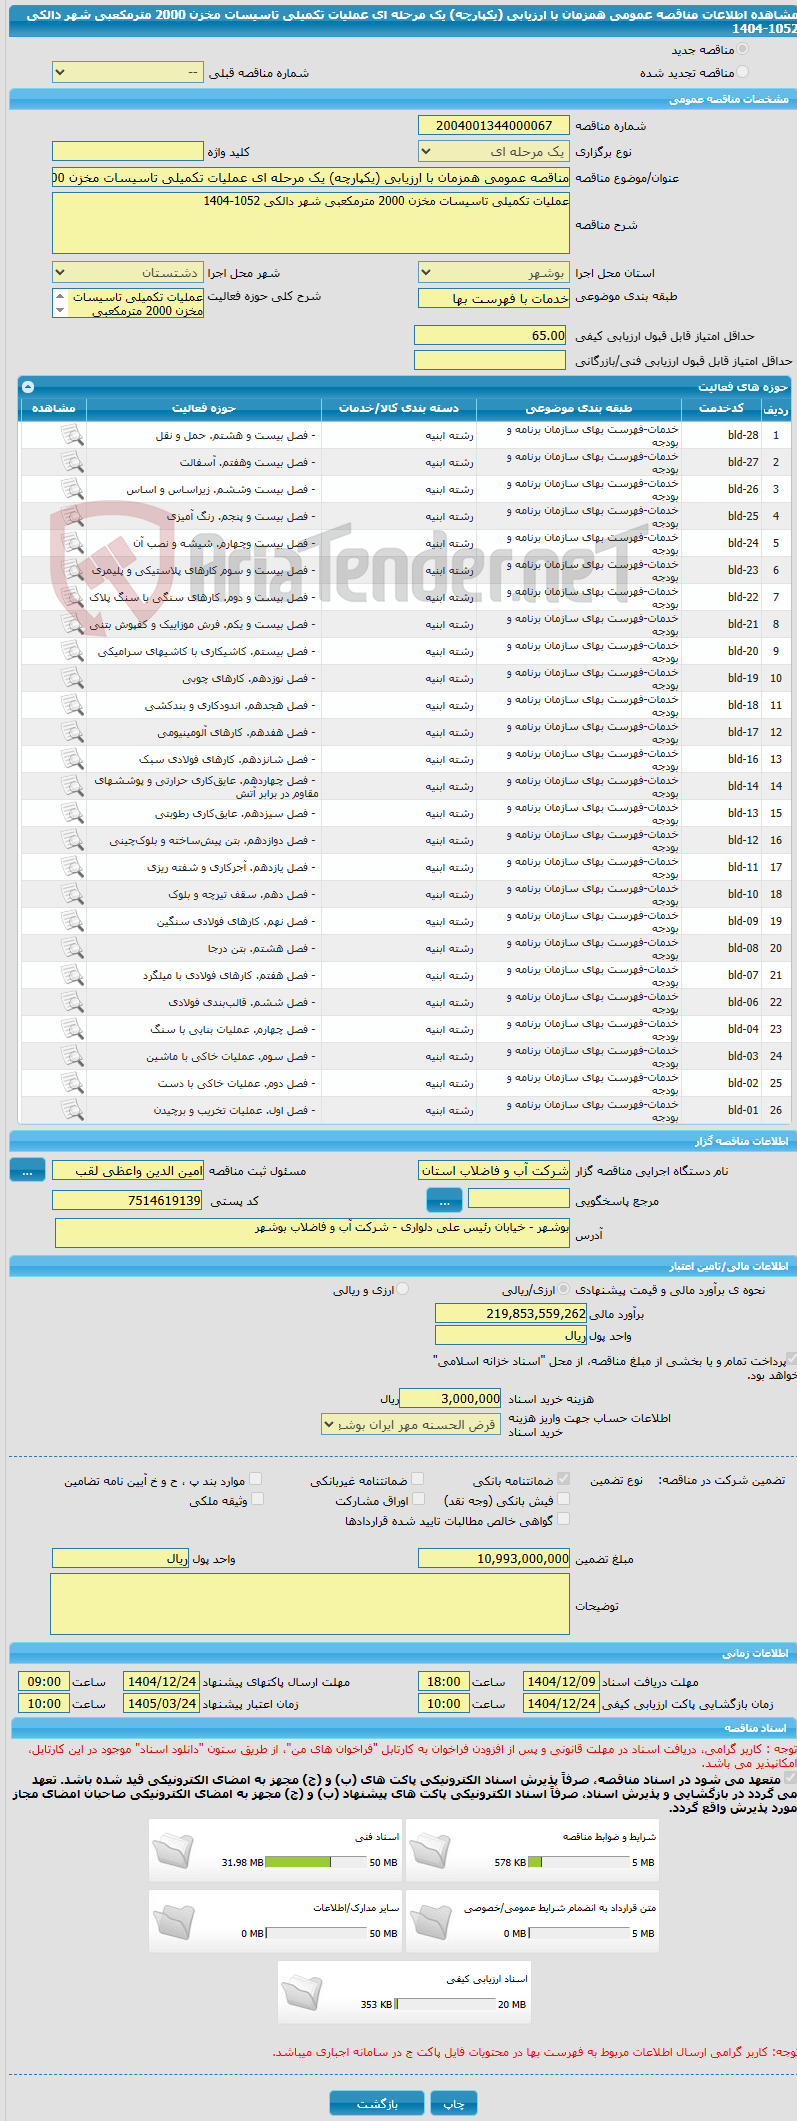Open the magnifier icon in bld-26 row

[x=72, y=489]
